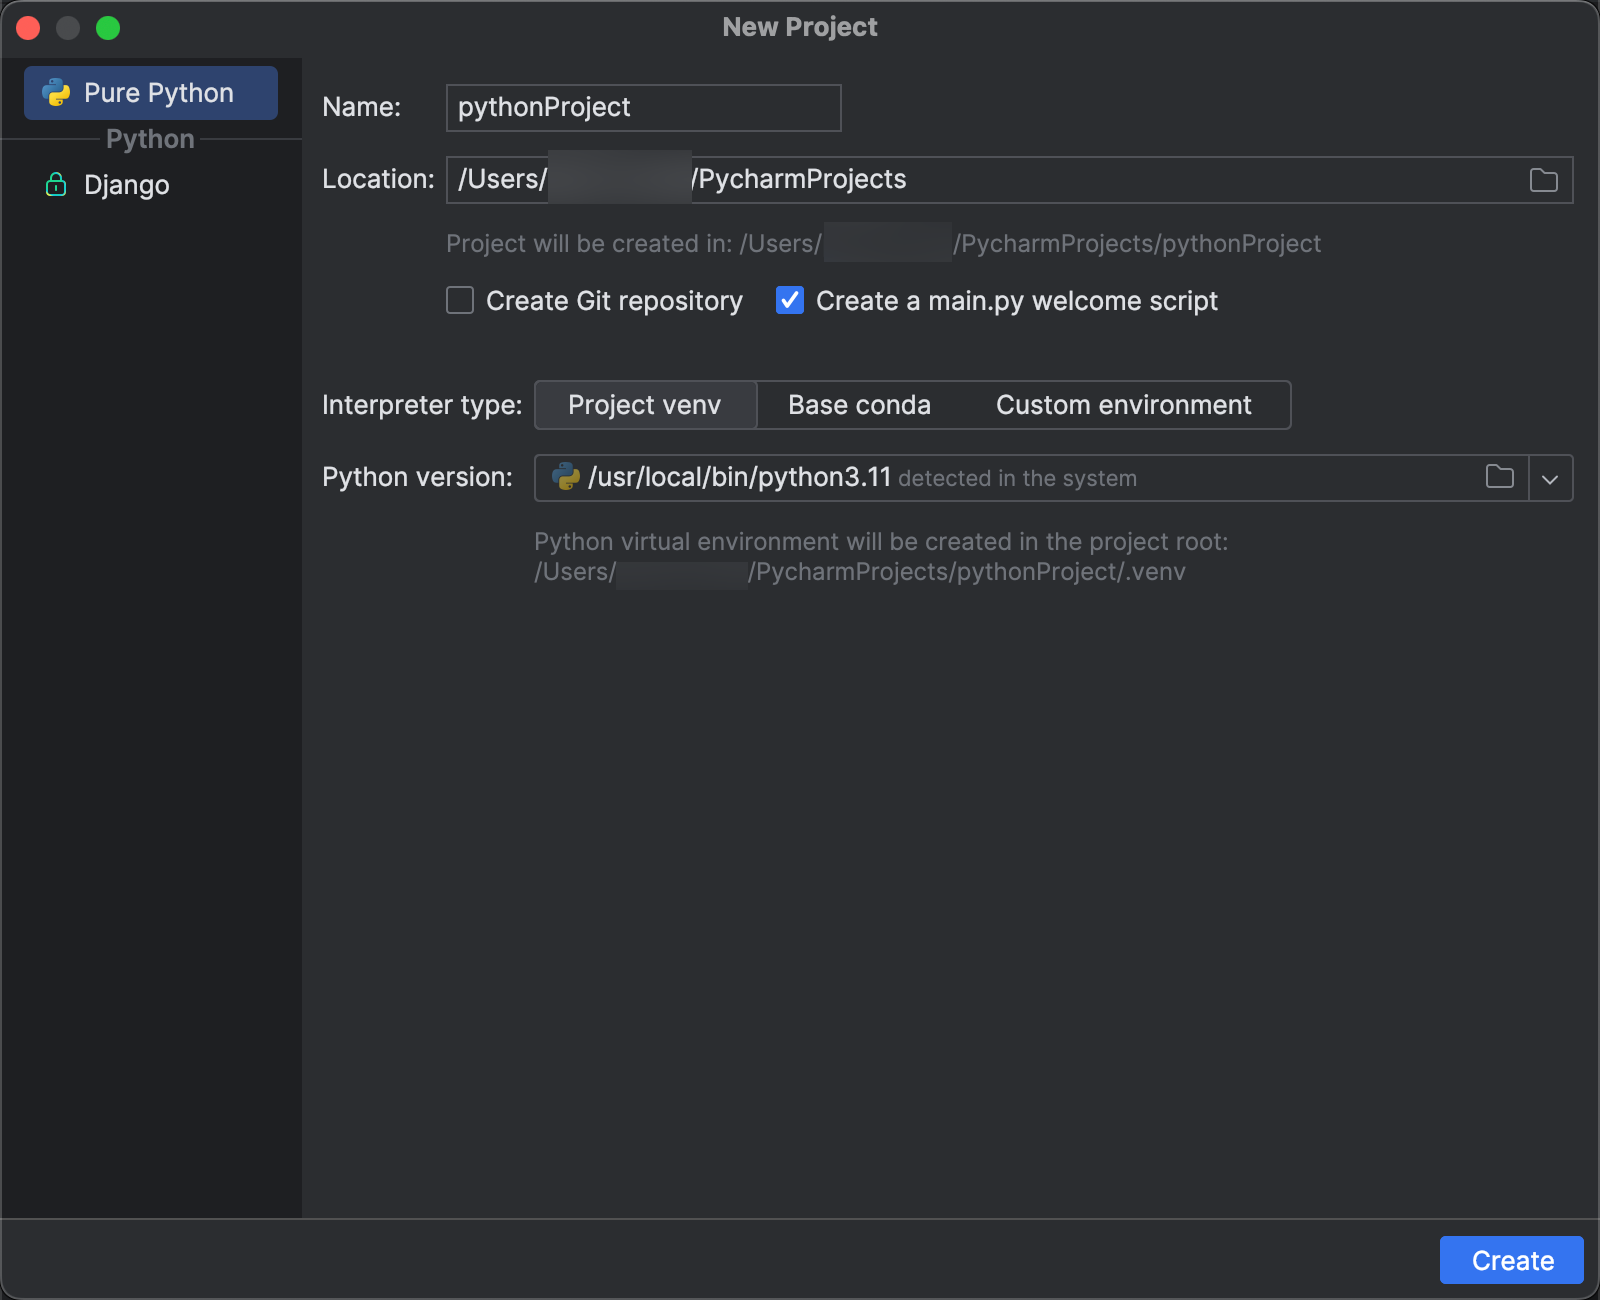This screenshot has width=1600, height=1300.
Task: Switch to Base conda interpreter type
Action: pos(859,405)
